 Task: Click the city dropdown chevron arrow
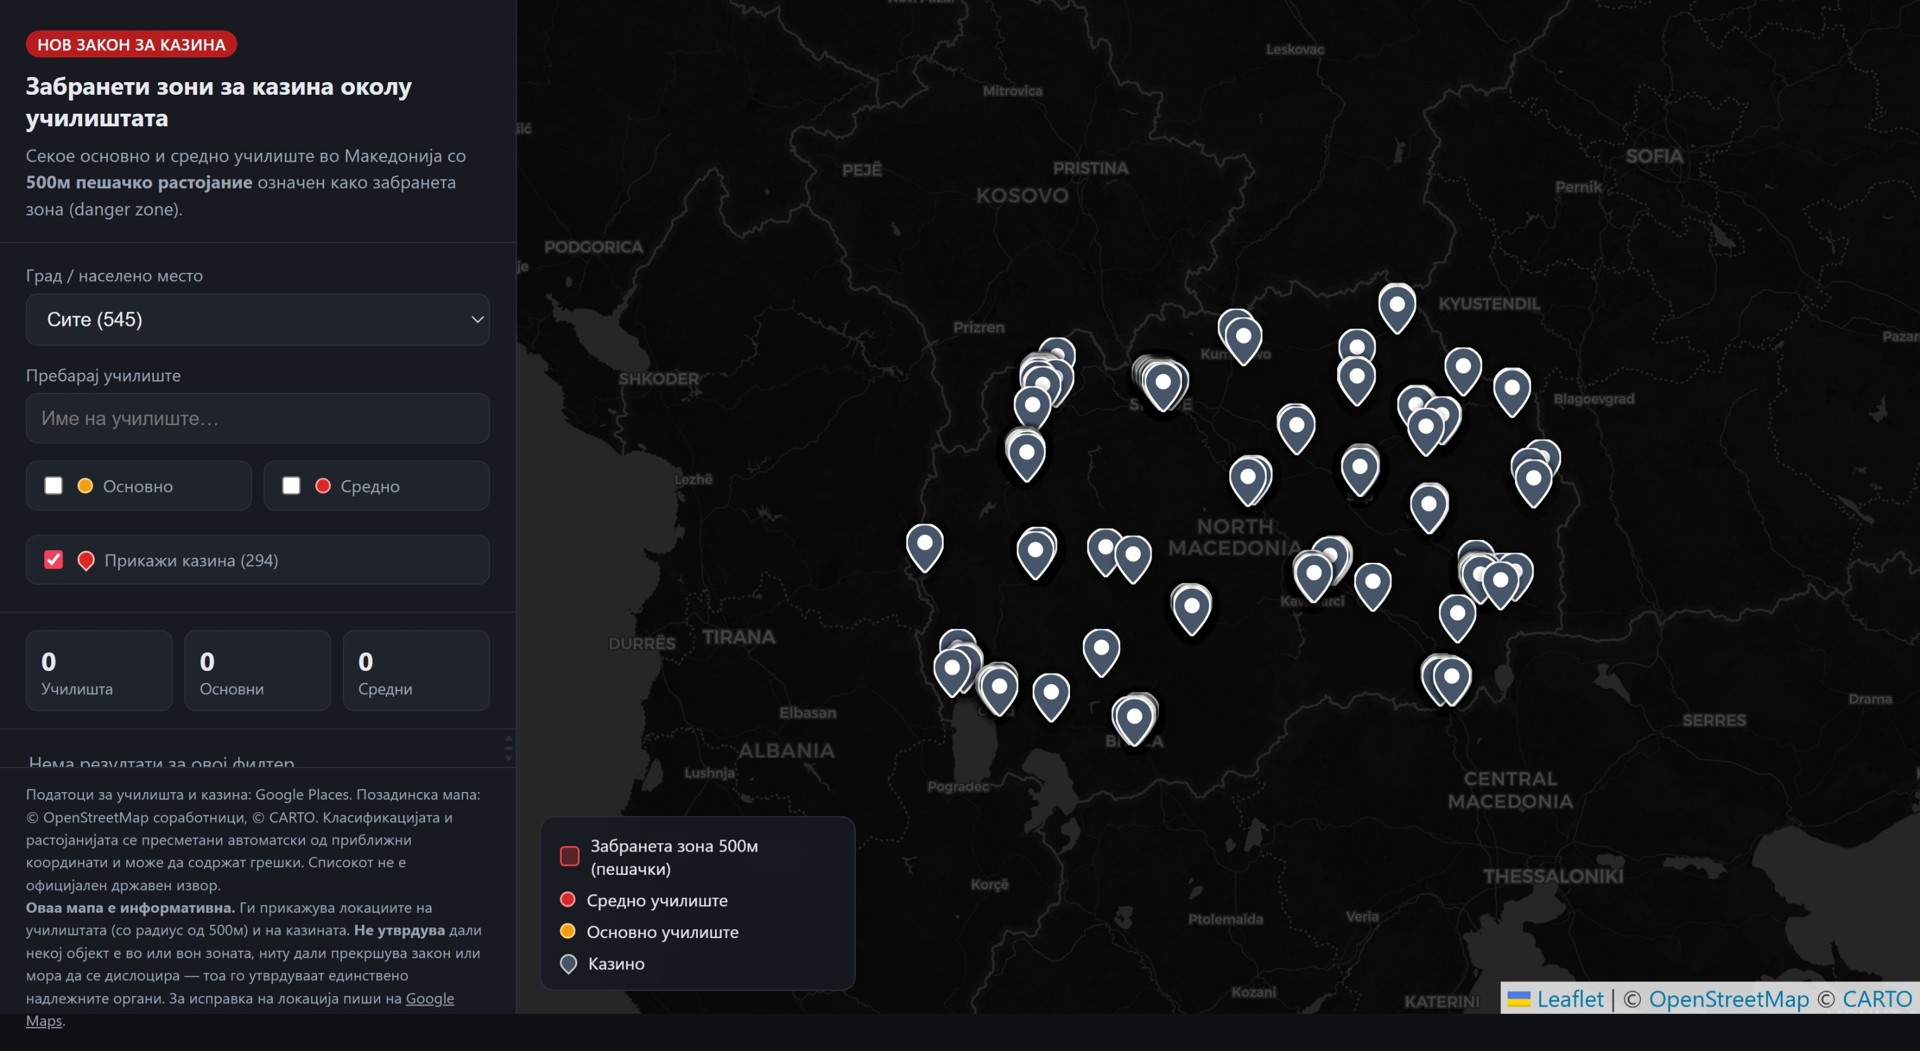coord(477,320)
